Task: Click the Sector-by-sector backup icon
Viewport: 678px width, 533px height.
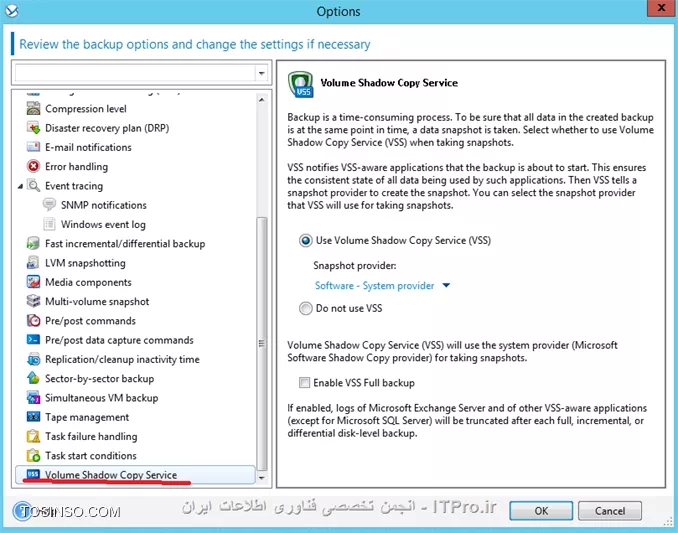Action: click(33, 378)
